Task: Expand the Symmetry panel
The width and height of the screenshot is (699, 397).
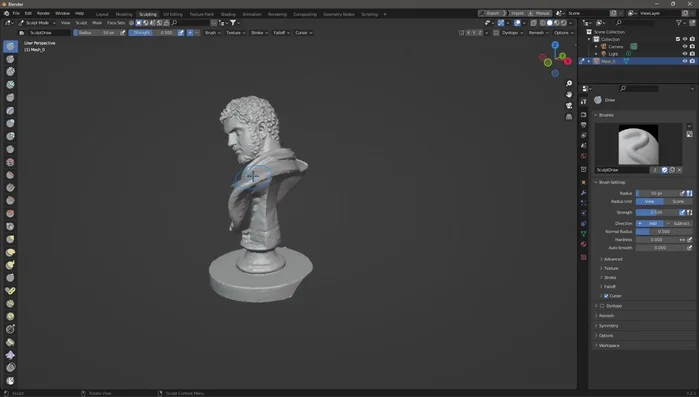Action: [609, 326]
